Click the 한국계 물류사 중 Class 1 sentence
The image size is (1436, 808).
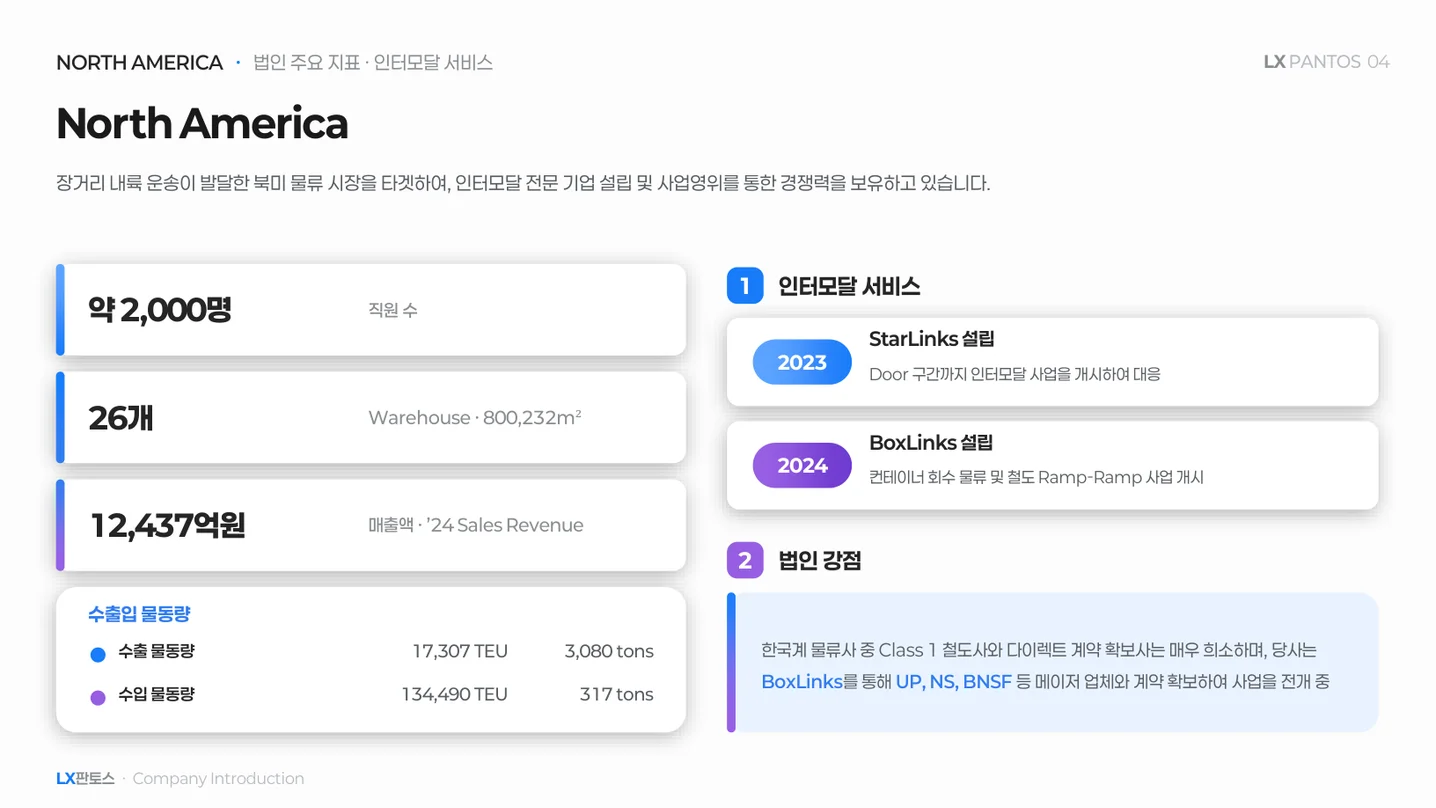point(1039,650)
